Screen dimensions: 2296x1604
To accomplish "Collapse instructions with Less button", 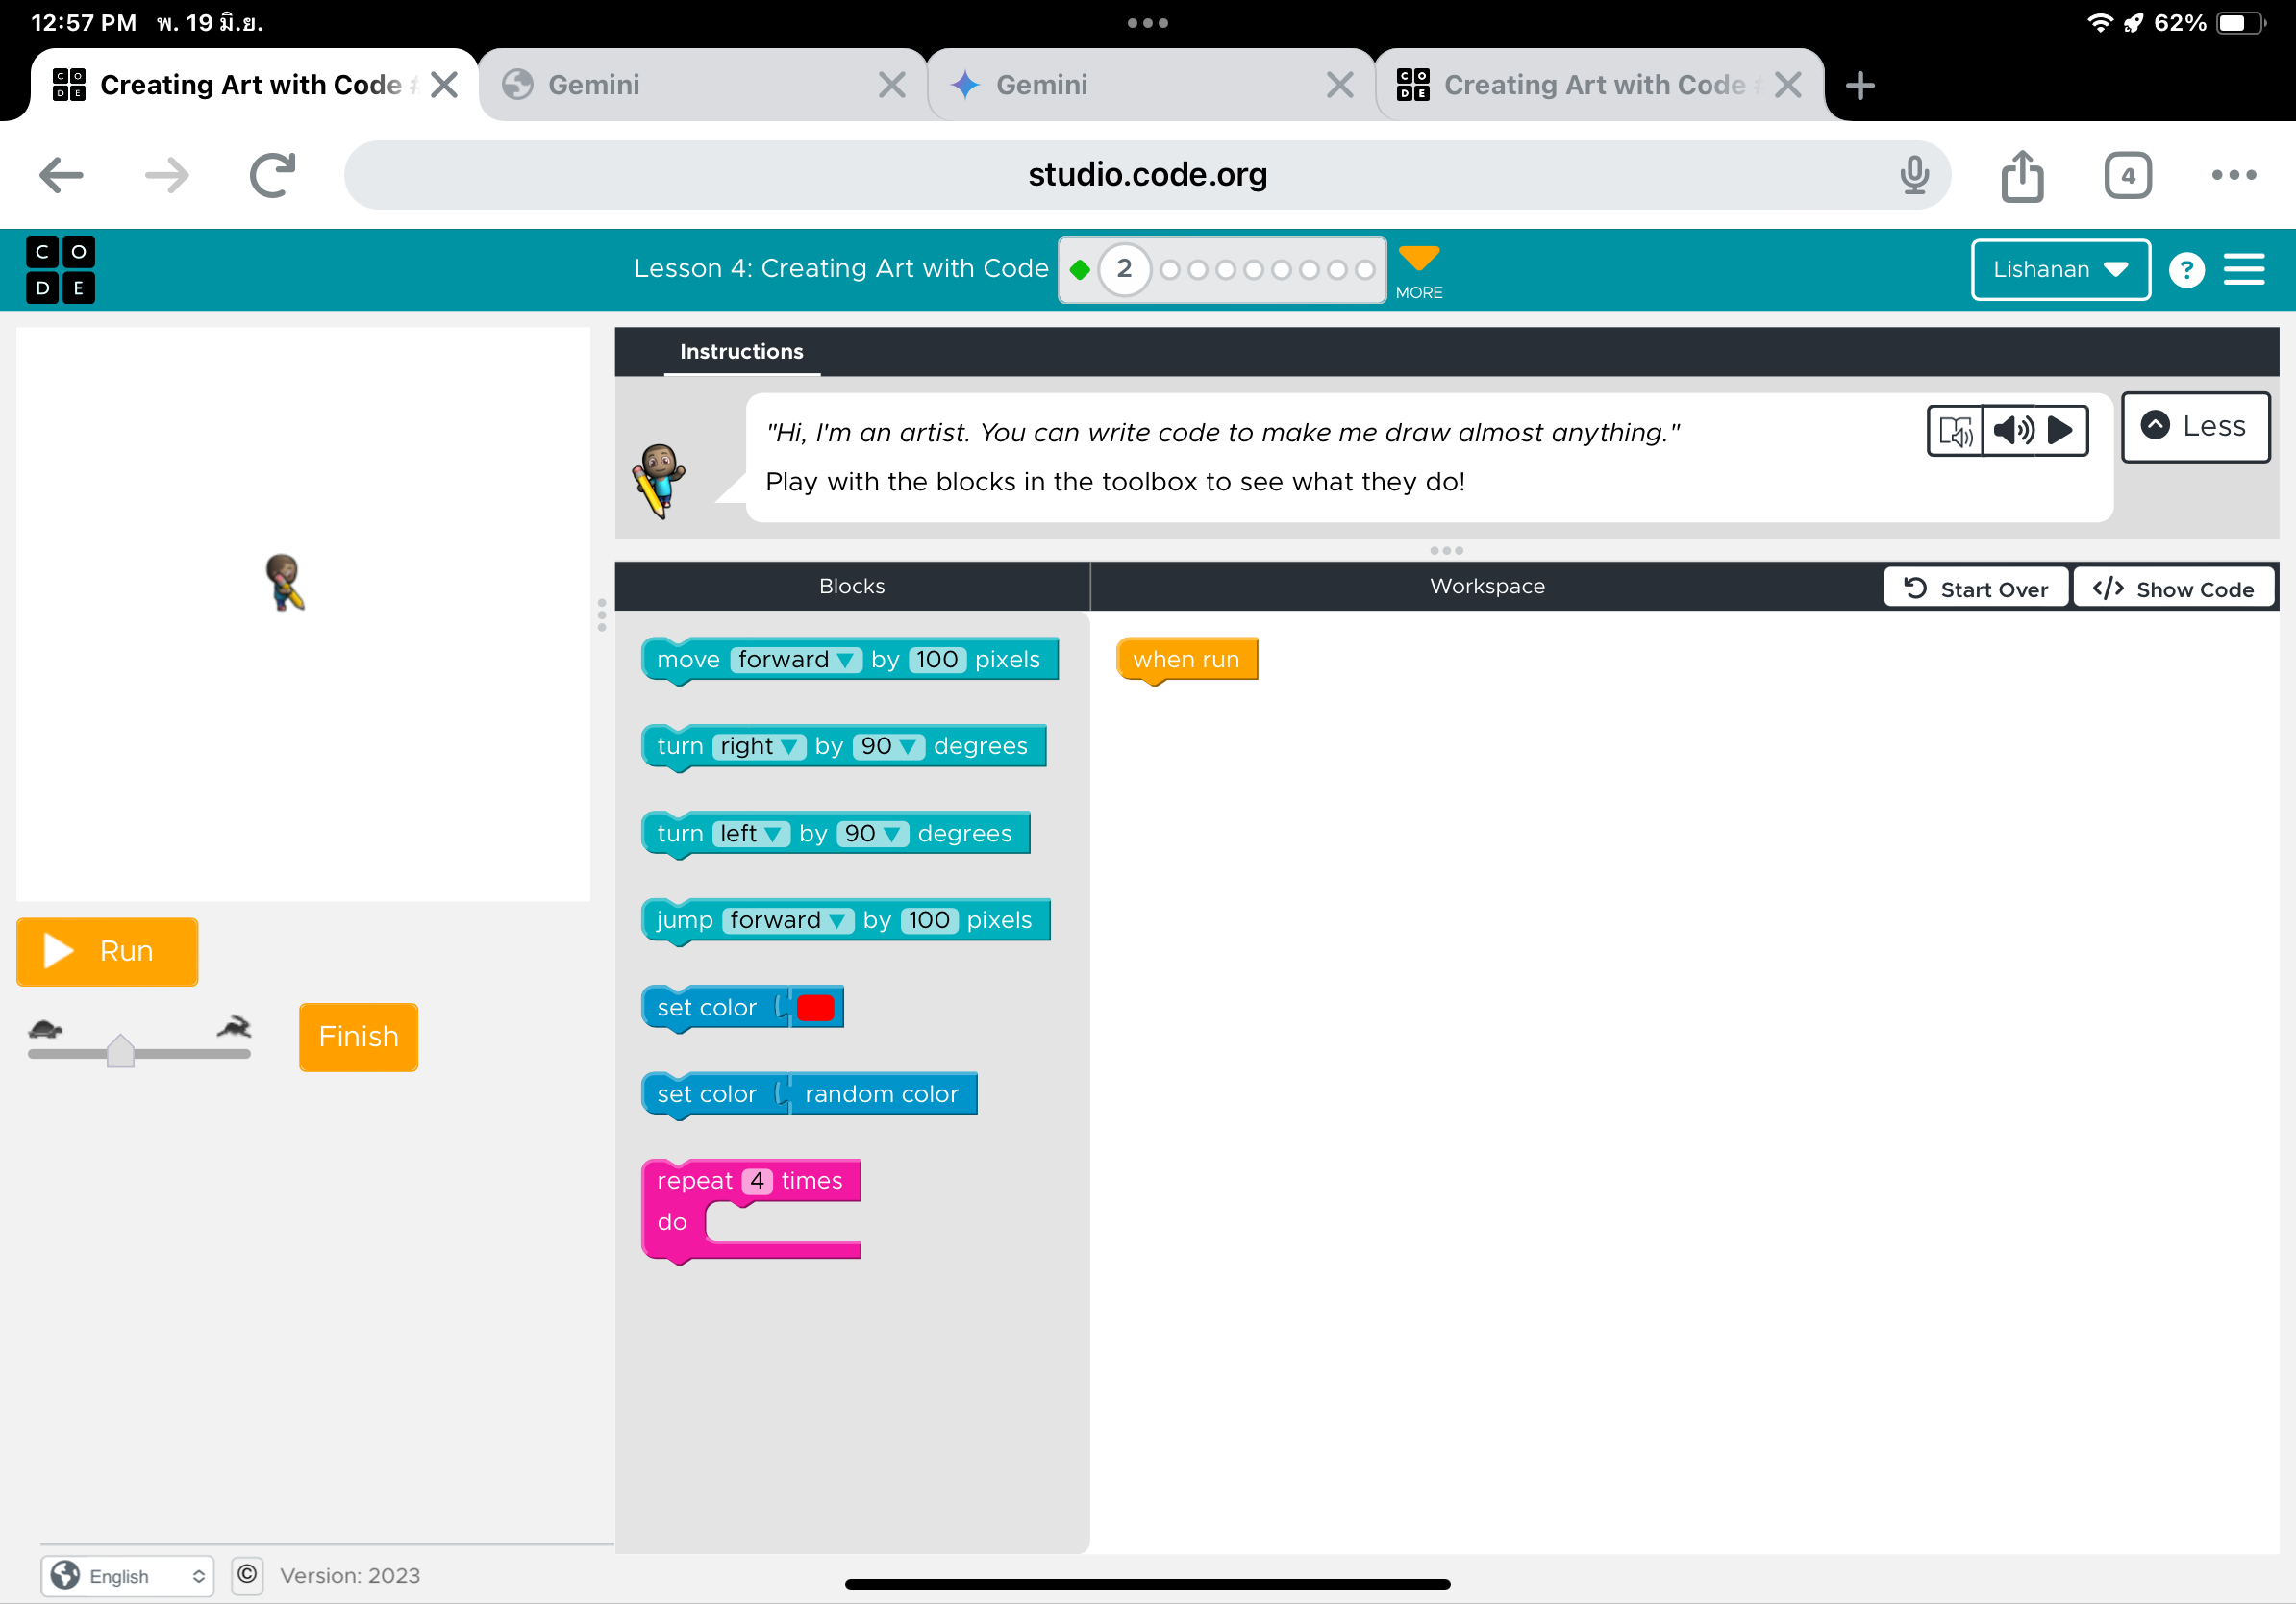I will point(2195,427).
